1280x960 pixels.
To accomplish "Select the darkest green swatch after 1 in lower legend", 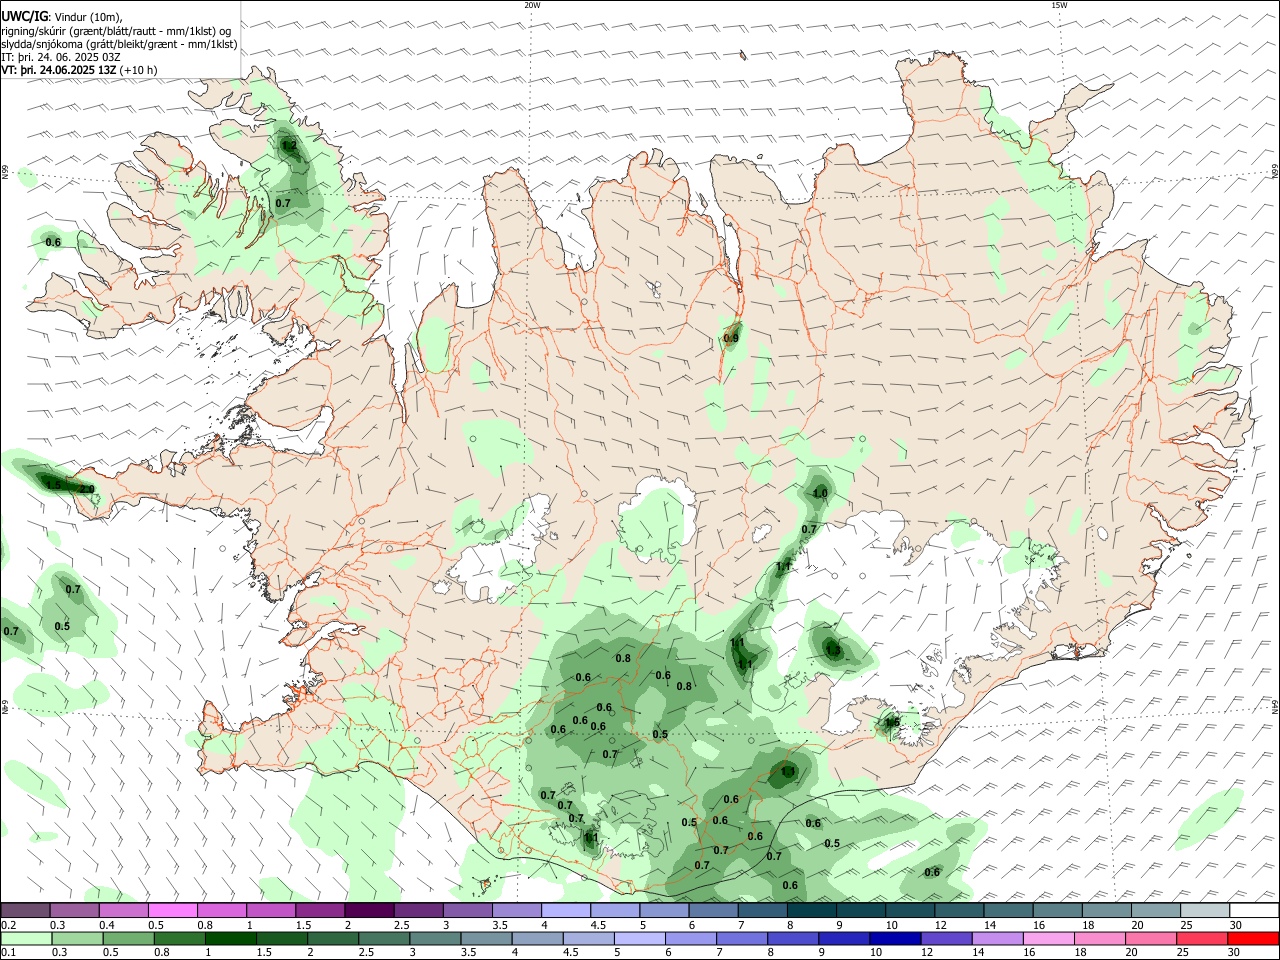I will pos(230,939).
